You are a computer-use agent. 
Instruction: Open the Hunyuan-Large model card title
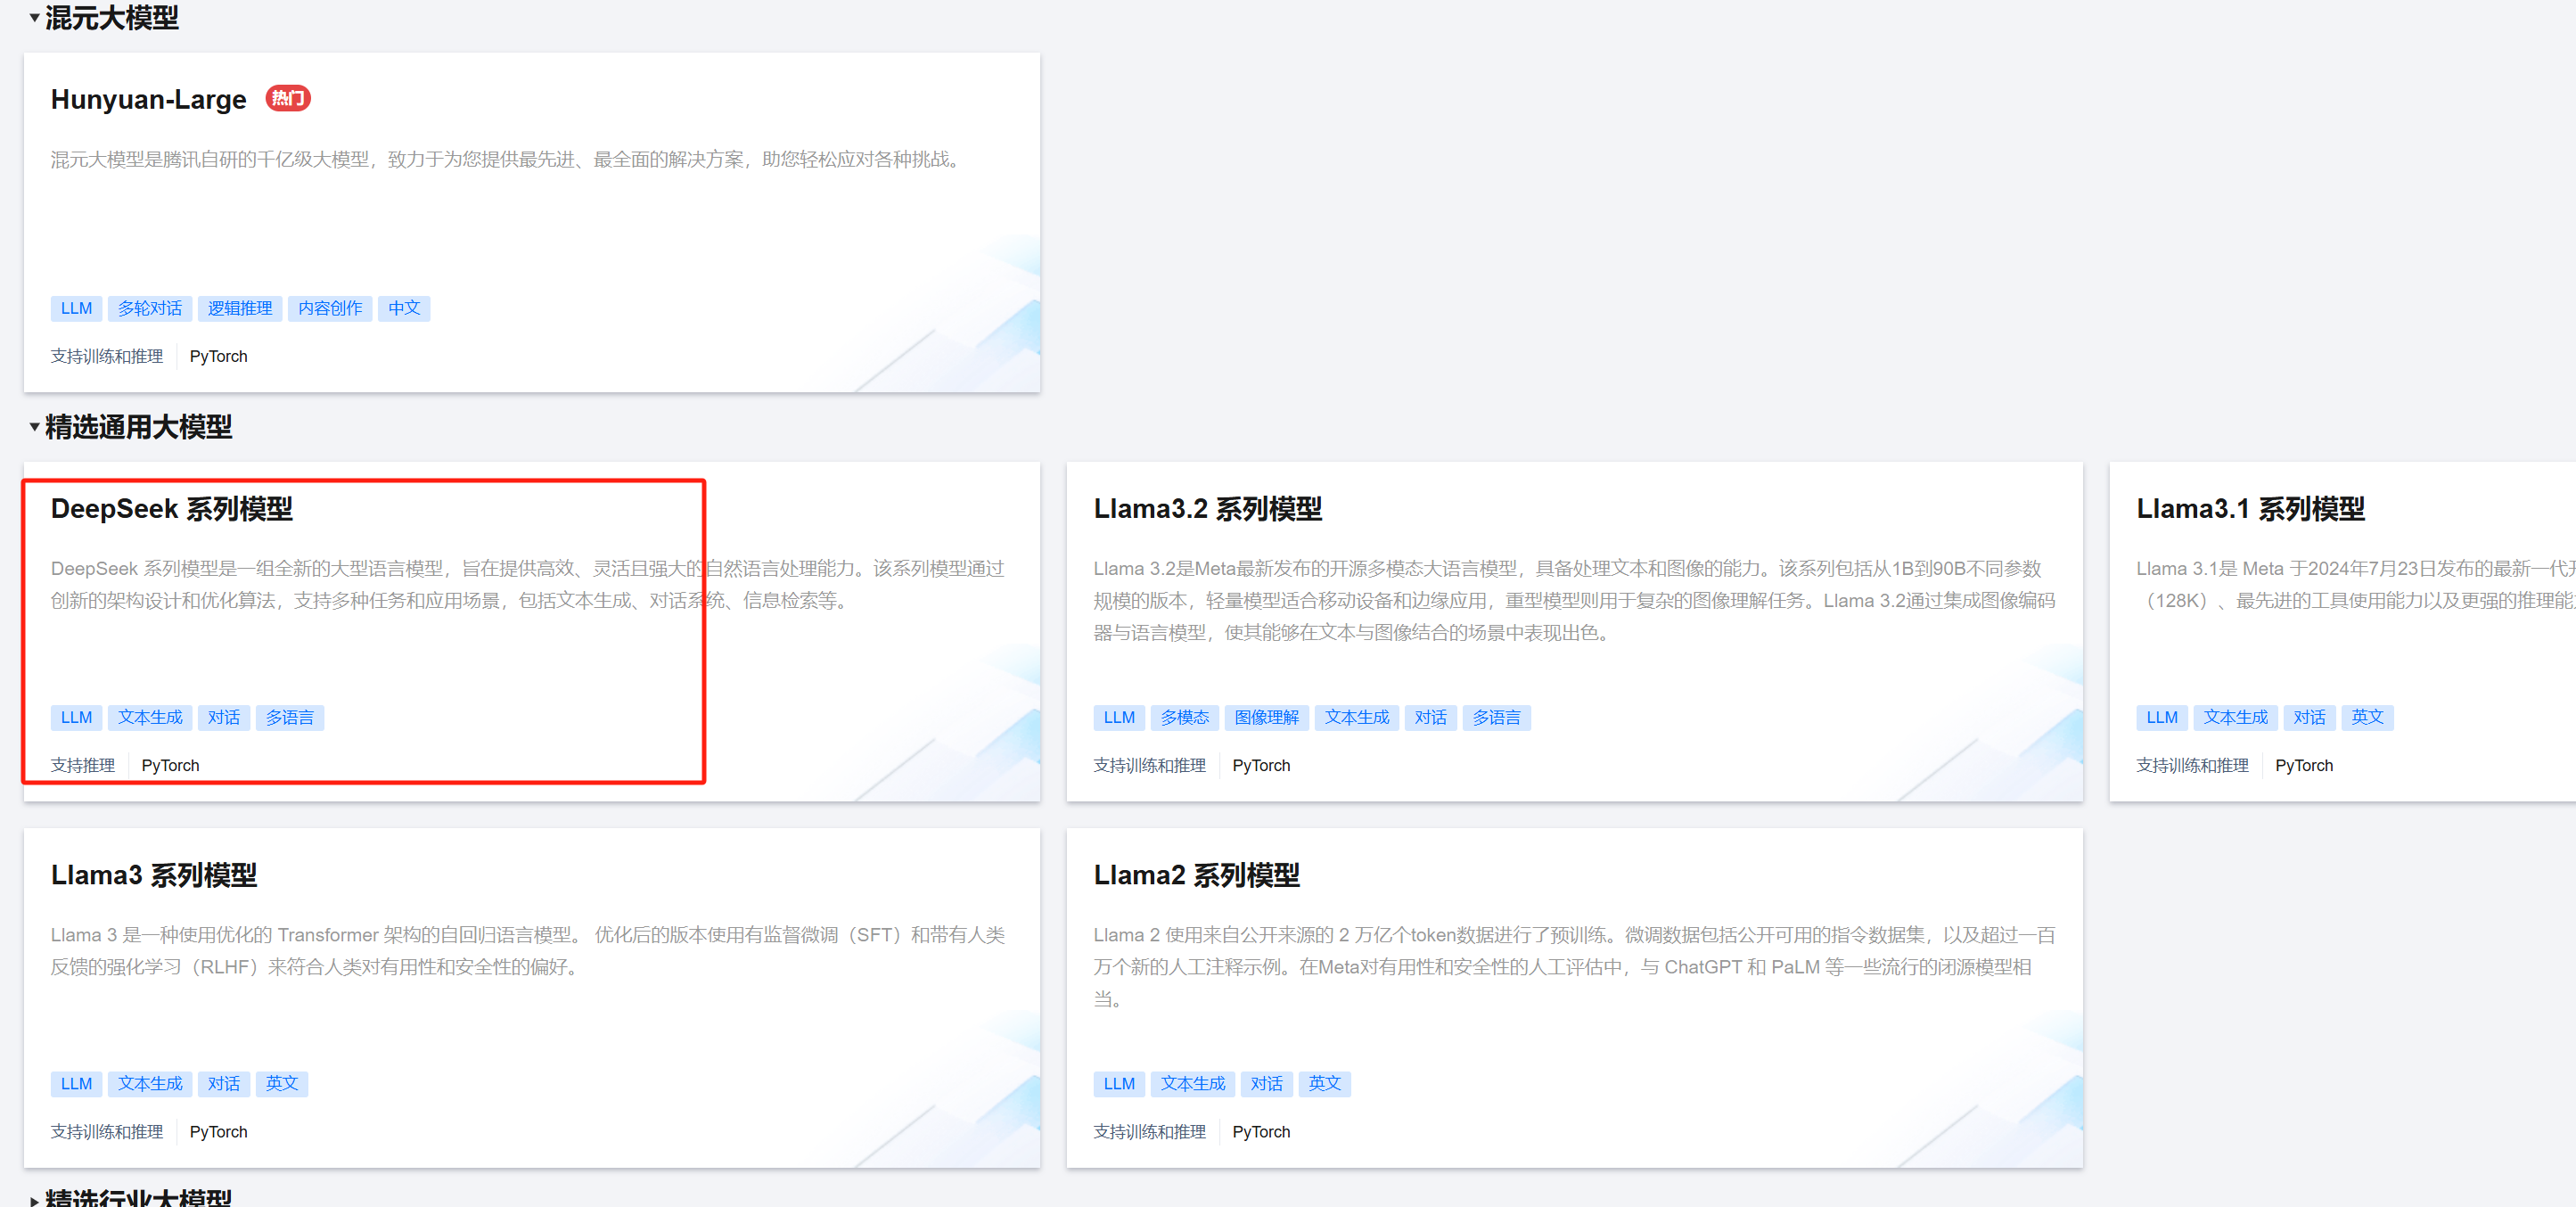(148, 100)
